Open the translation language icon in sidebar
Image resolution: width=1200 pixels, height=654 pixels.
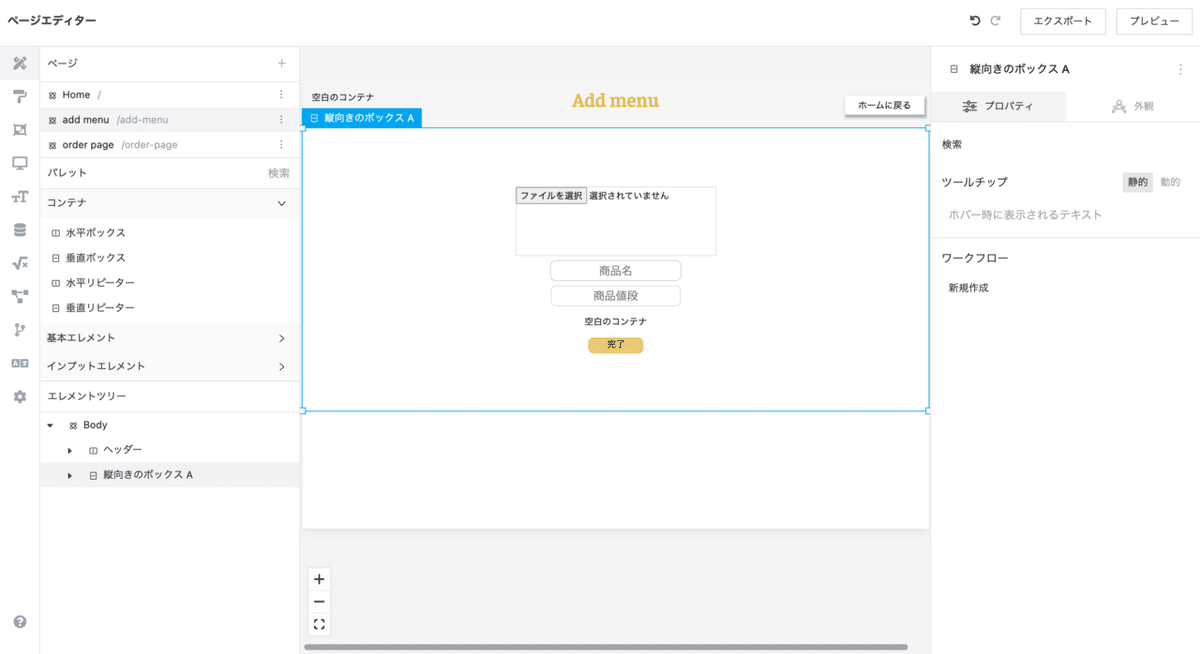pyautogui.click(x=19, y=363)
